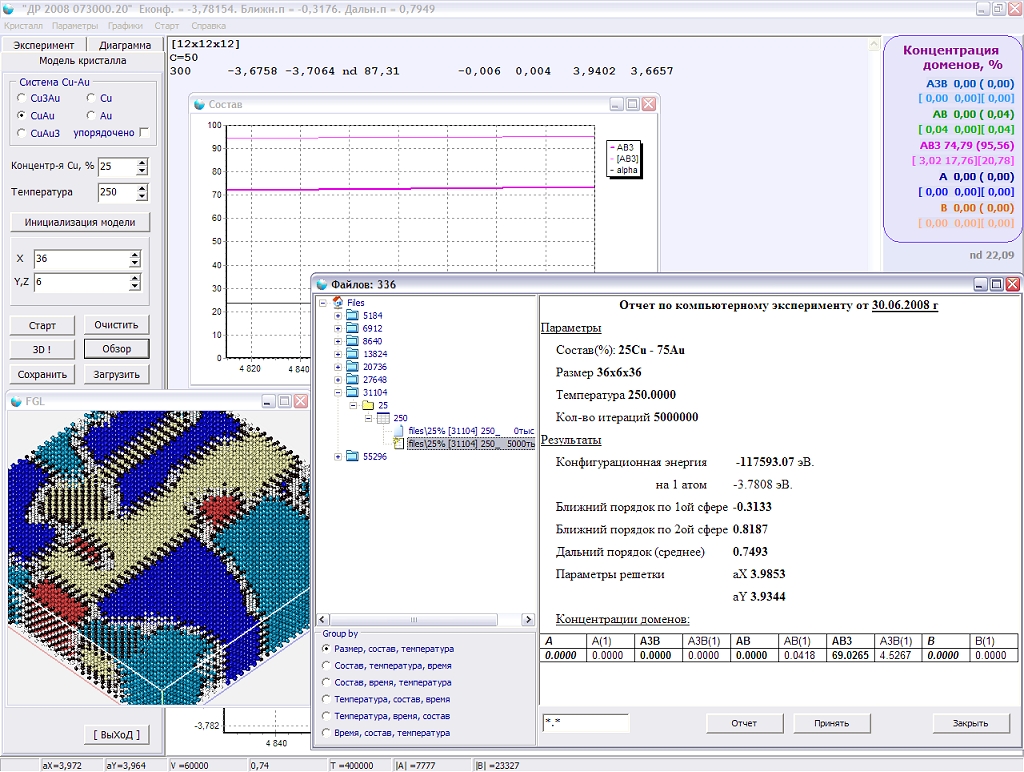The image size is (1024, 772).
Task: Click the Температура value field
Action: tap(118, 192)
